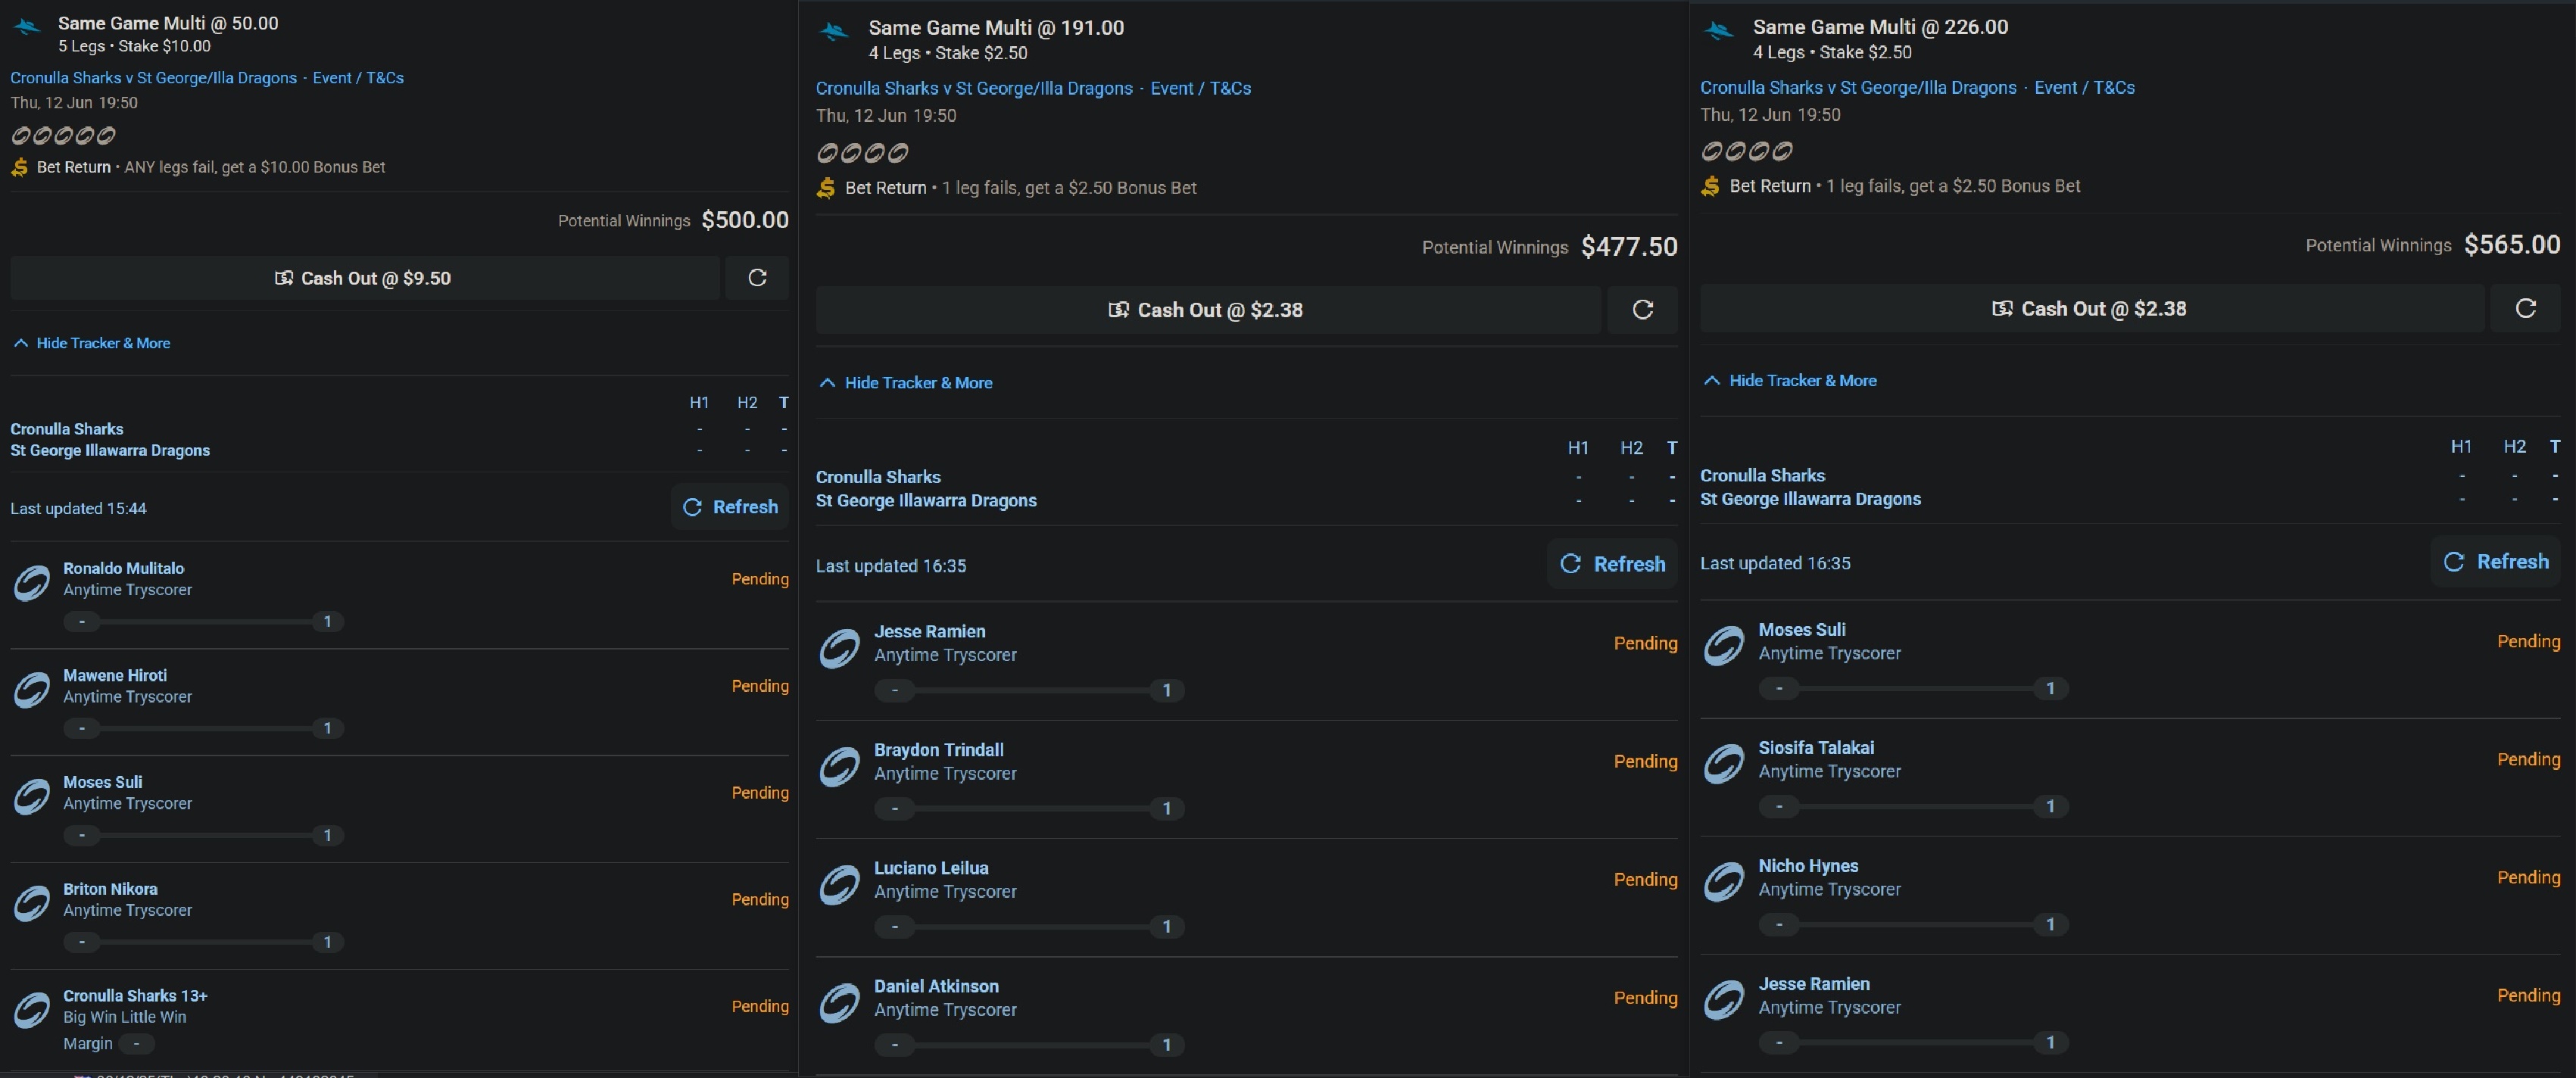Open Event / T&Cs link in the 191.00 multi
This screenshot has width=2576, height=1078.
pos(1200,88)
